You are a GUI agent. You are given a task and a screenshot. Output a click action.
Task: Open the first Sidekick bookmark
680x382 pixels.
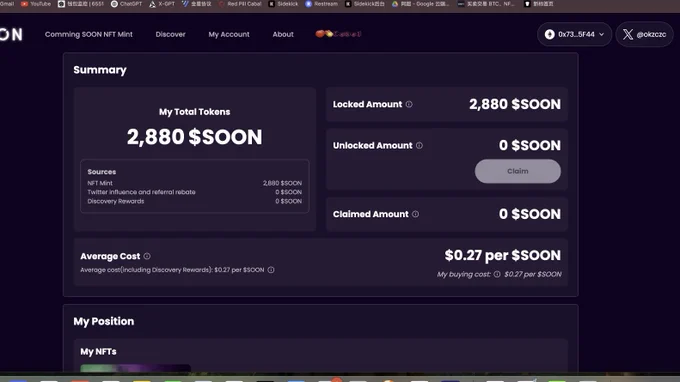point(283,4)
